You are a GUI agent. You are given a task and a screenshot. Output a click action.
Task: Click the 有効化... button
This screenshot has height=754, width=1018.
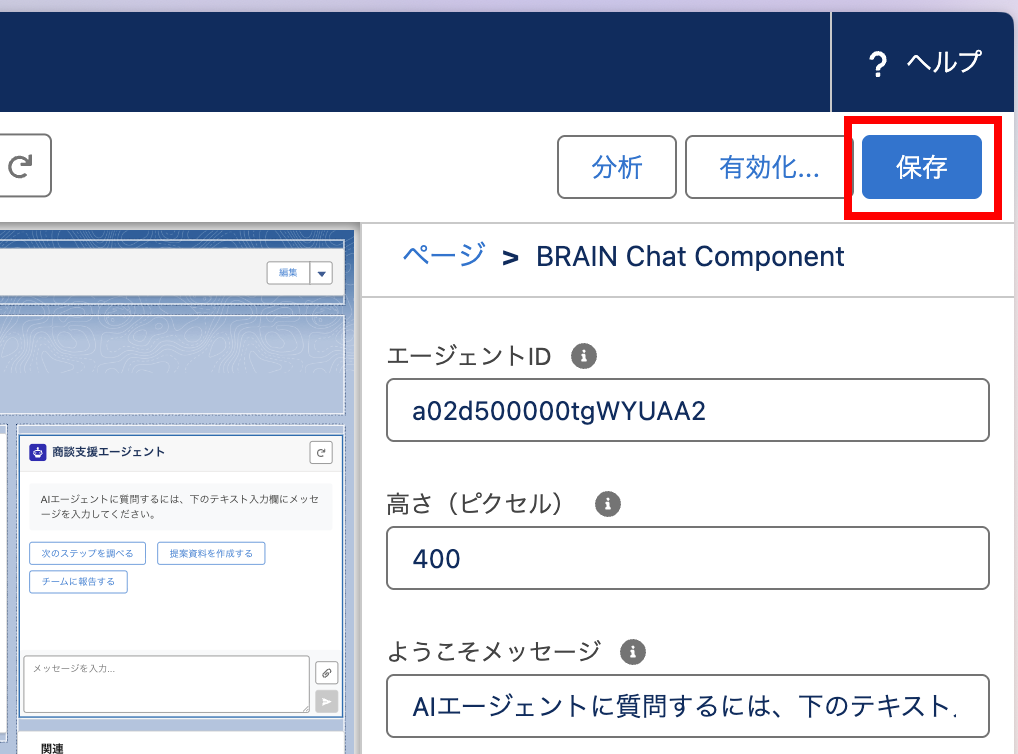point(769,167)
